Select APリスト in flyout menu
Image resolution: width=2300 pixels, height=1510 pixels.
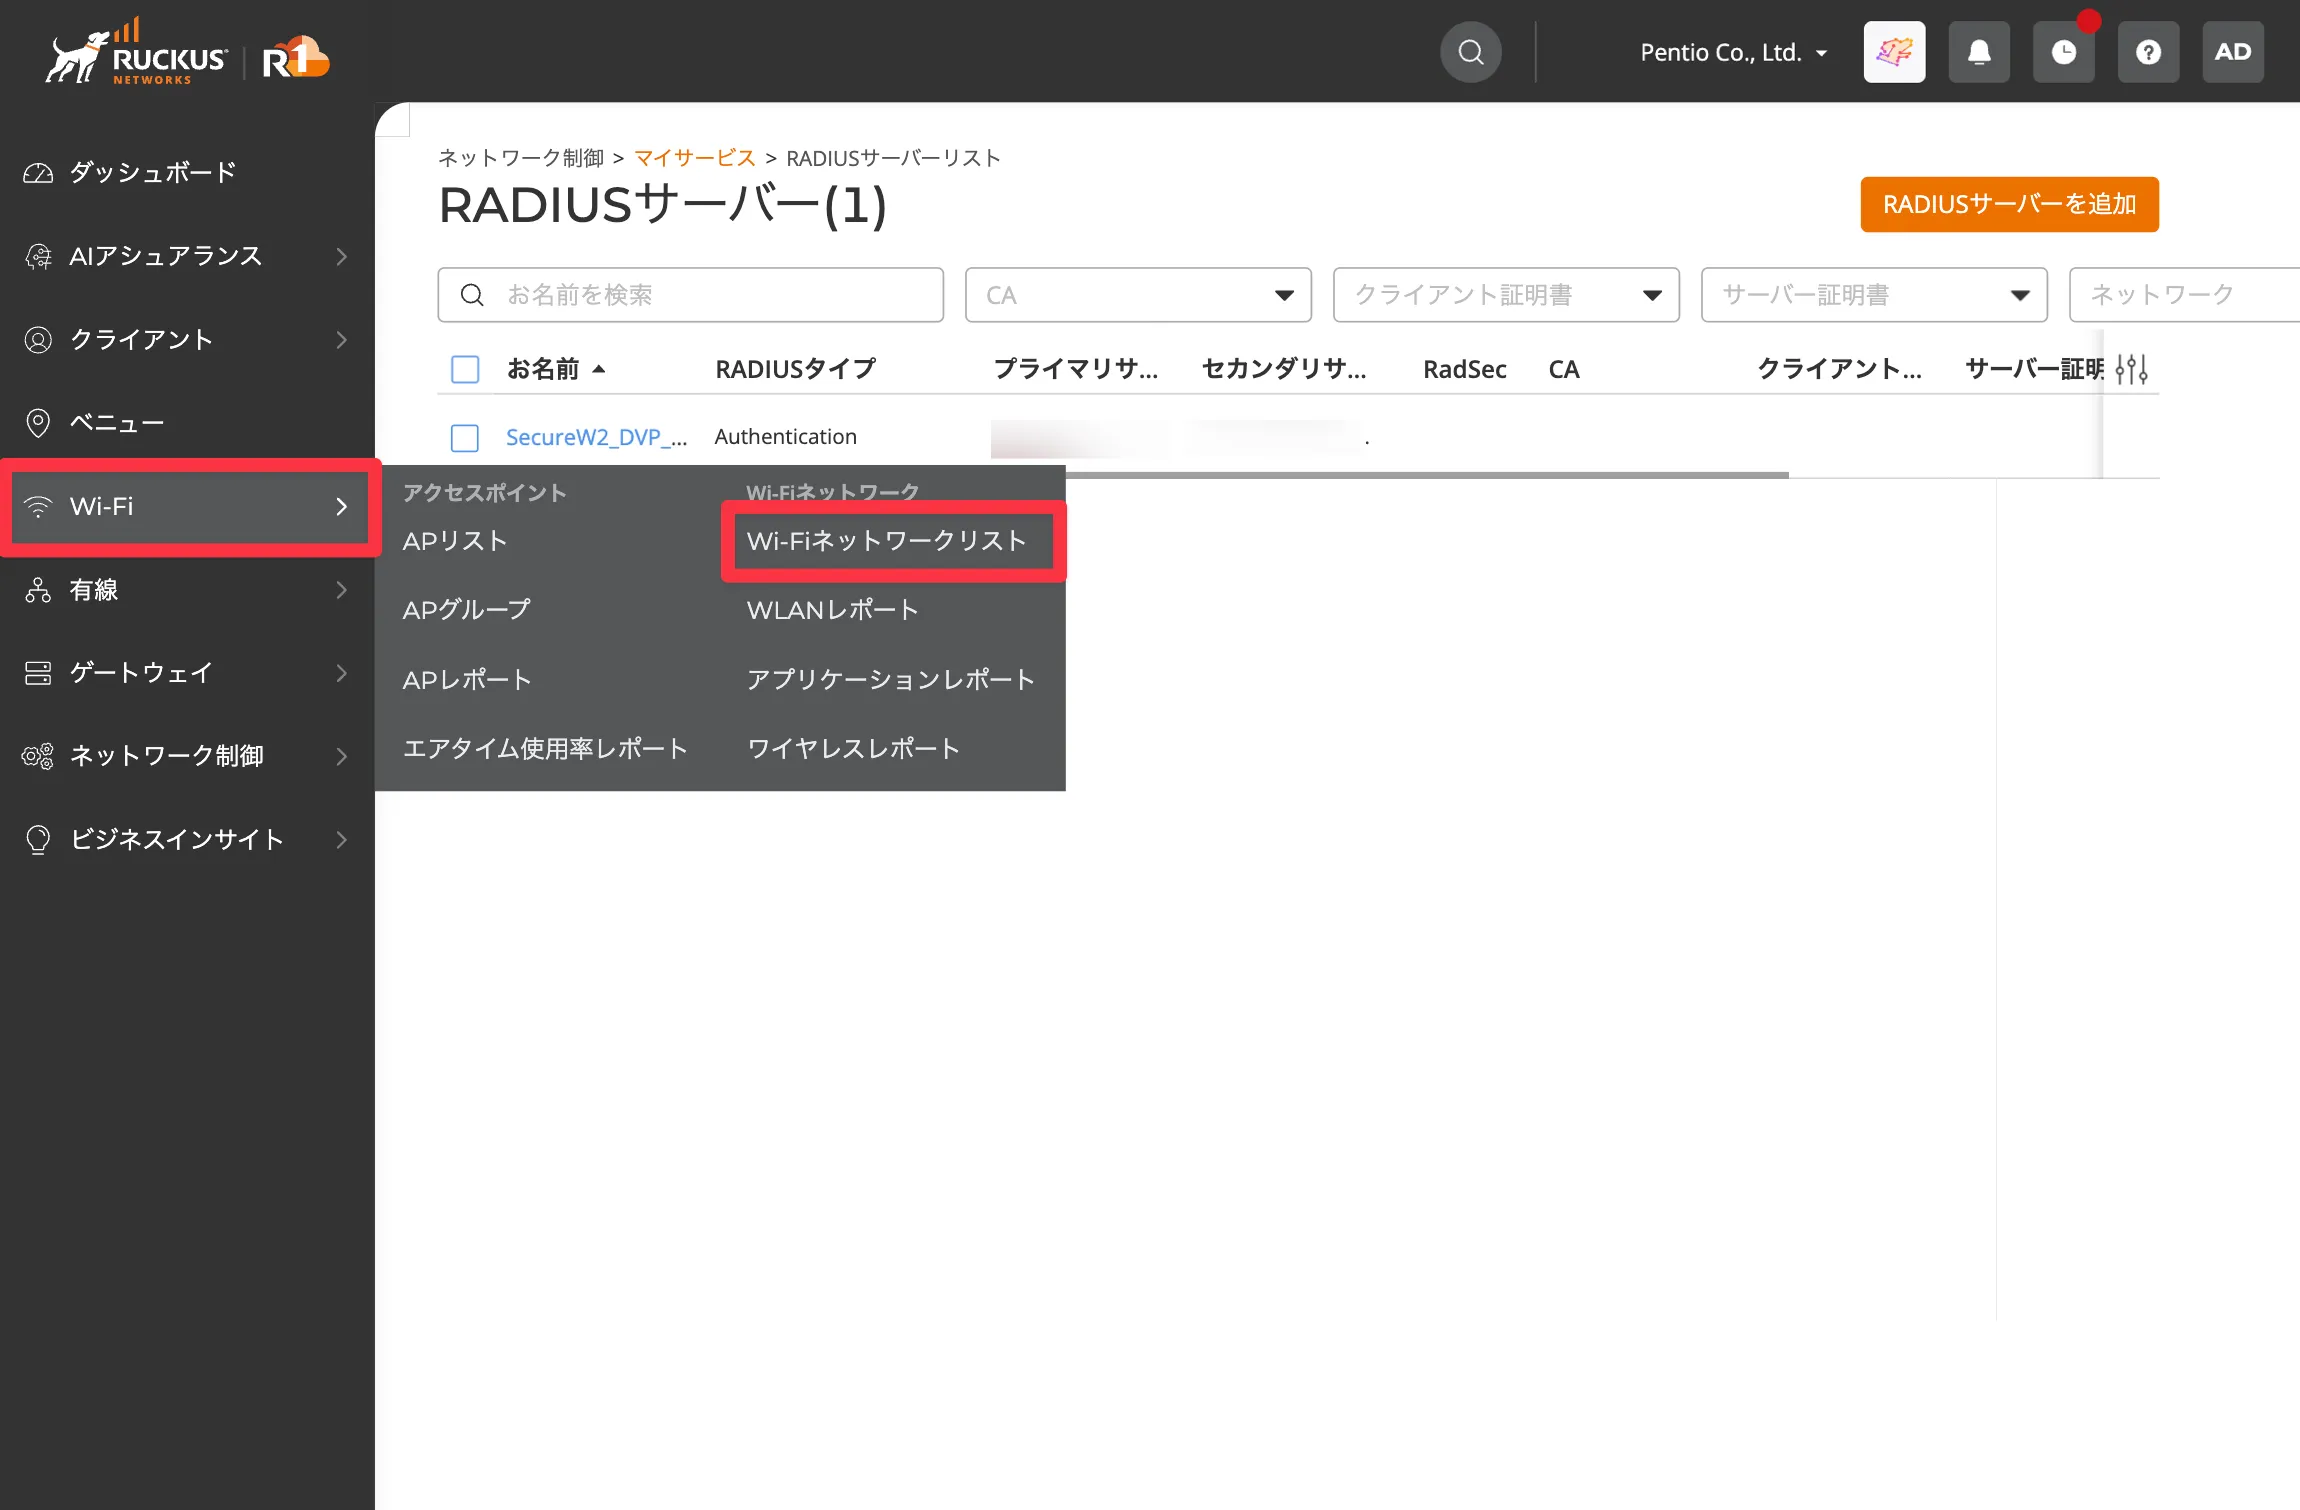pyautogui.click(x=455, y=541)
